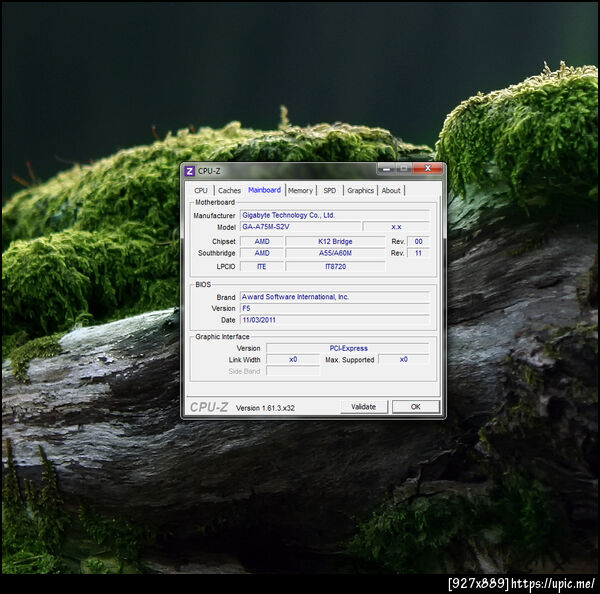Click the disabled maximize button in CPU-Z
The width and height of the screenshot is (600, 594).
[x=404, y=168]
